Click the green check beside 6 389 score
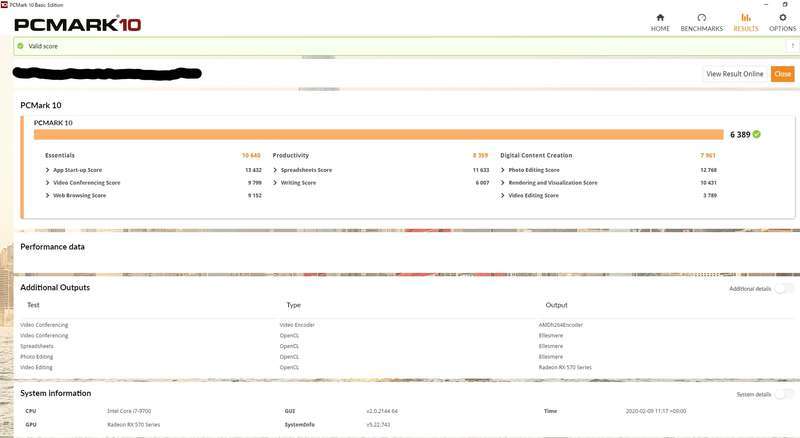 pyautogui.click(x=757, y=134)
